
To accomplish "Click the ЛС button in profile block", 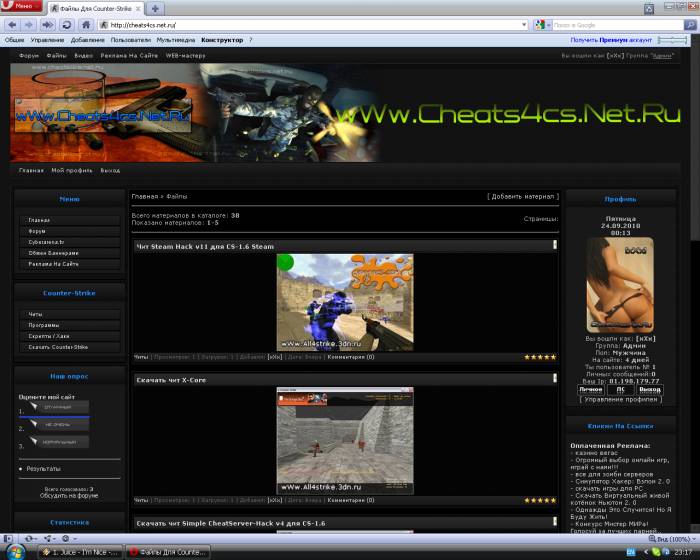I will click(x=620, y=389).
